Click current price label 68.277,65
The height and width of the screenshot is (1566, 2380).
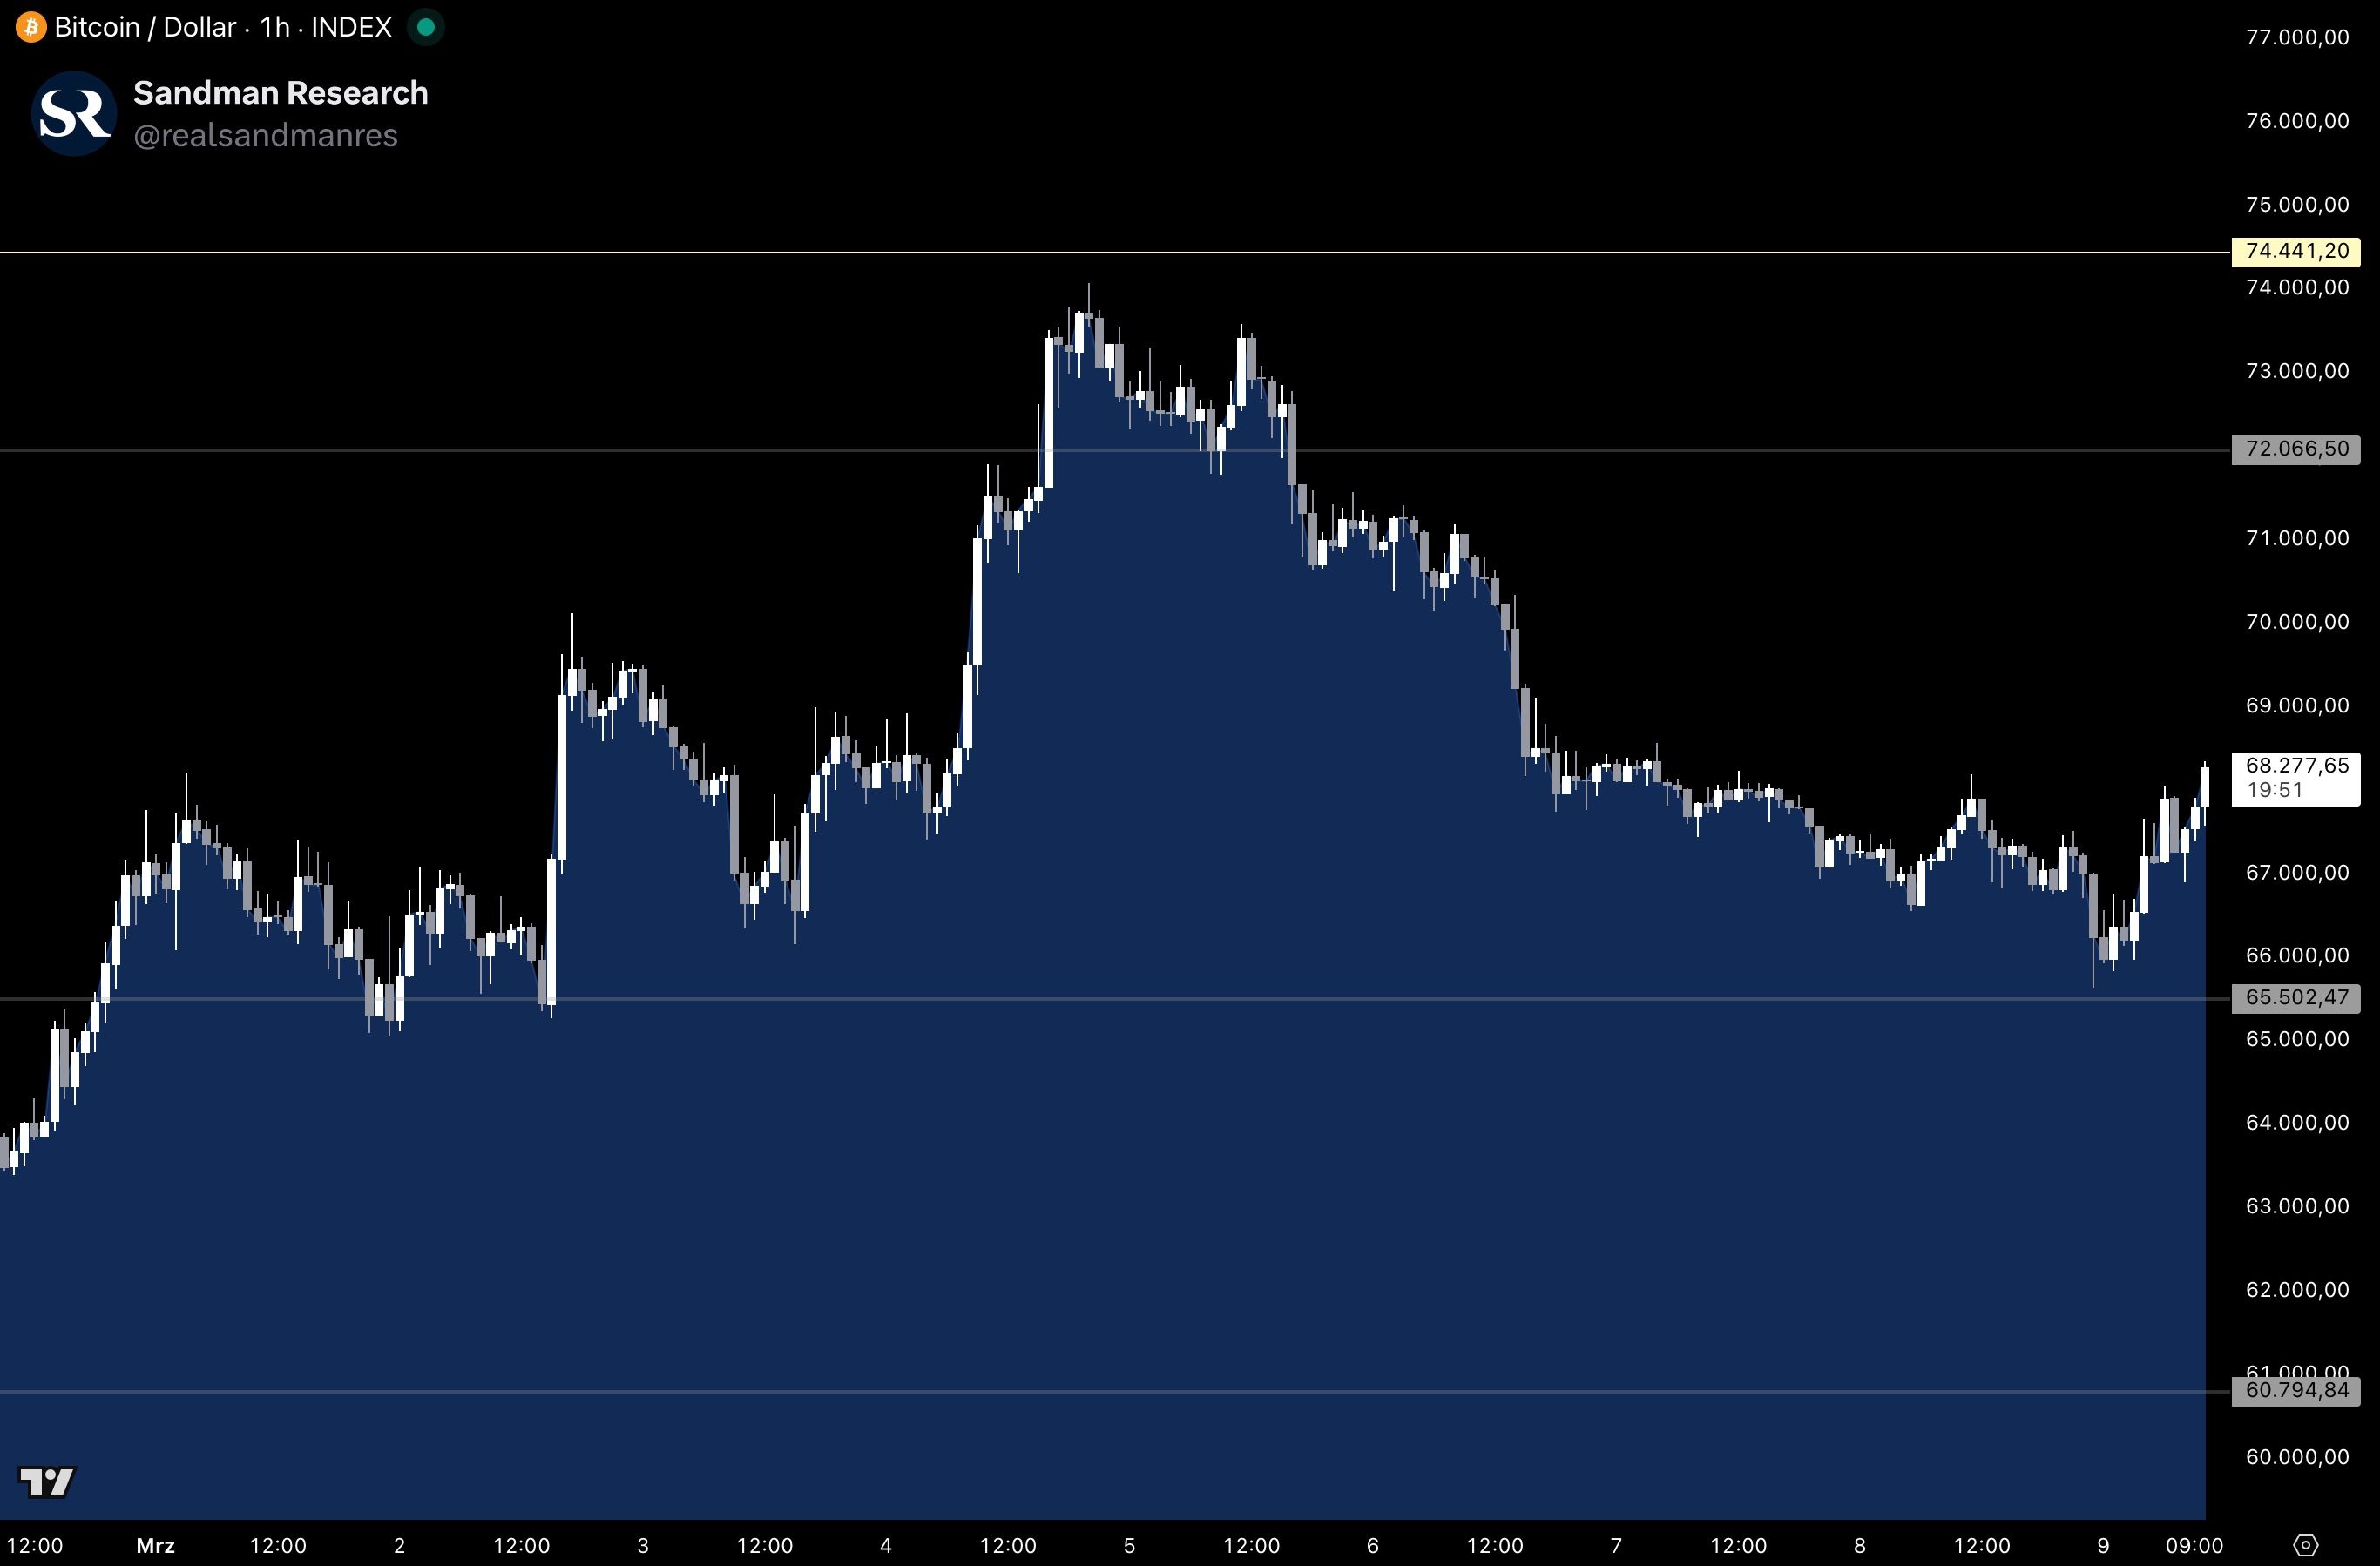coord(2296,777)
